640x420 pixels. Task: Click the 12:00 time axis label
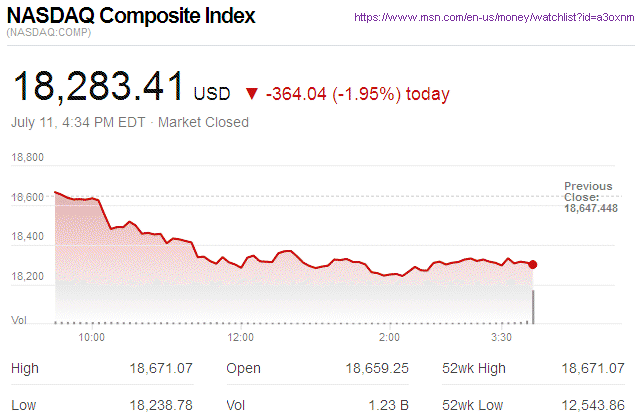pos(240,338)
